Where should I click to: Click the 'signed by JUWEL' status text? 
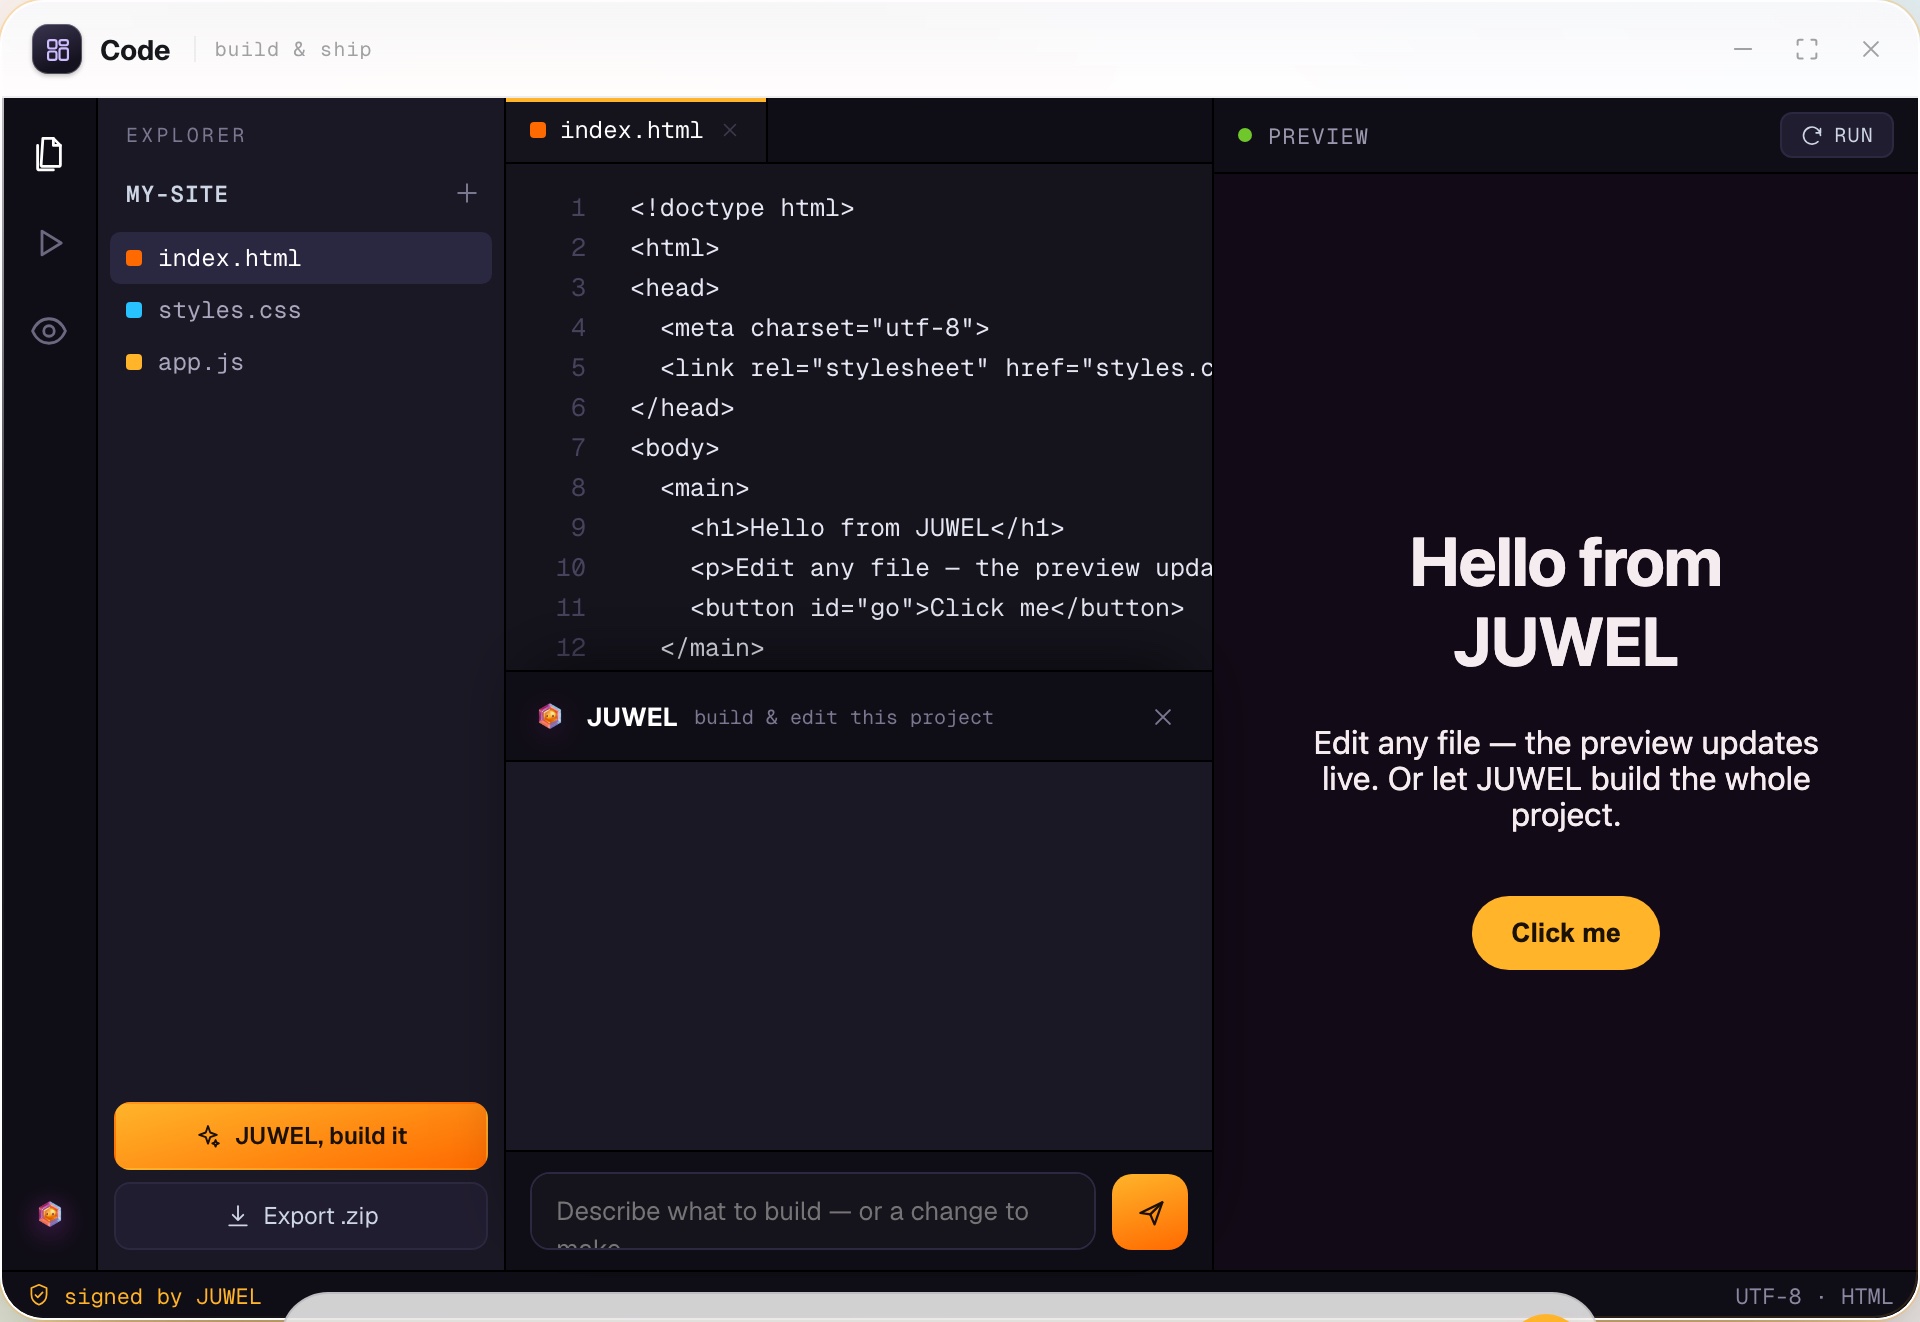163,1297
